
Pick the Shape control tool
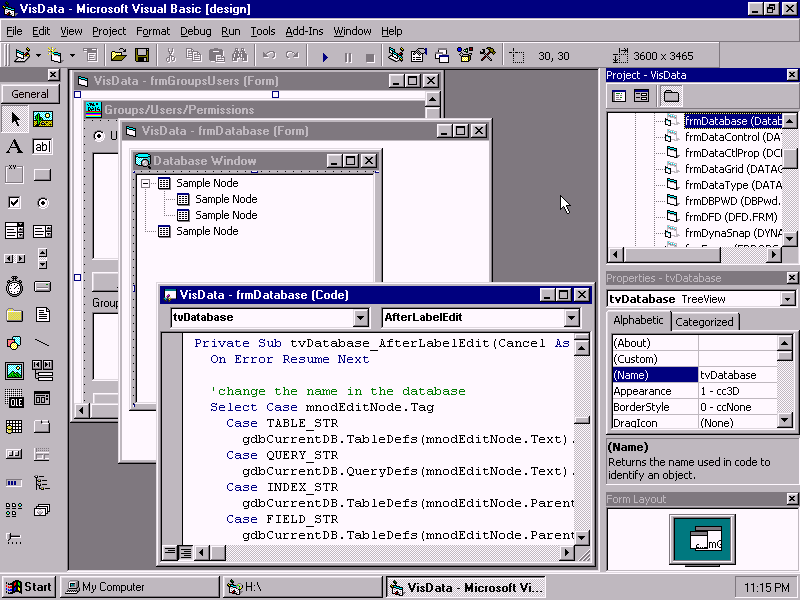point(15,342)
